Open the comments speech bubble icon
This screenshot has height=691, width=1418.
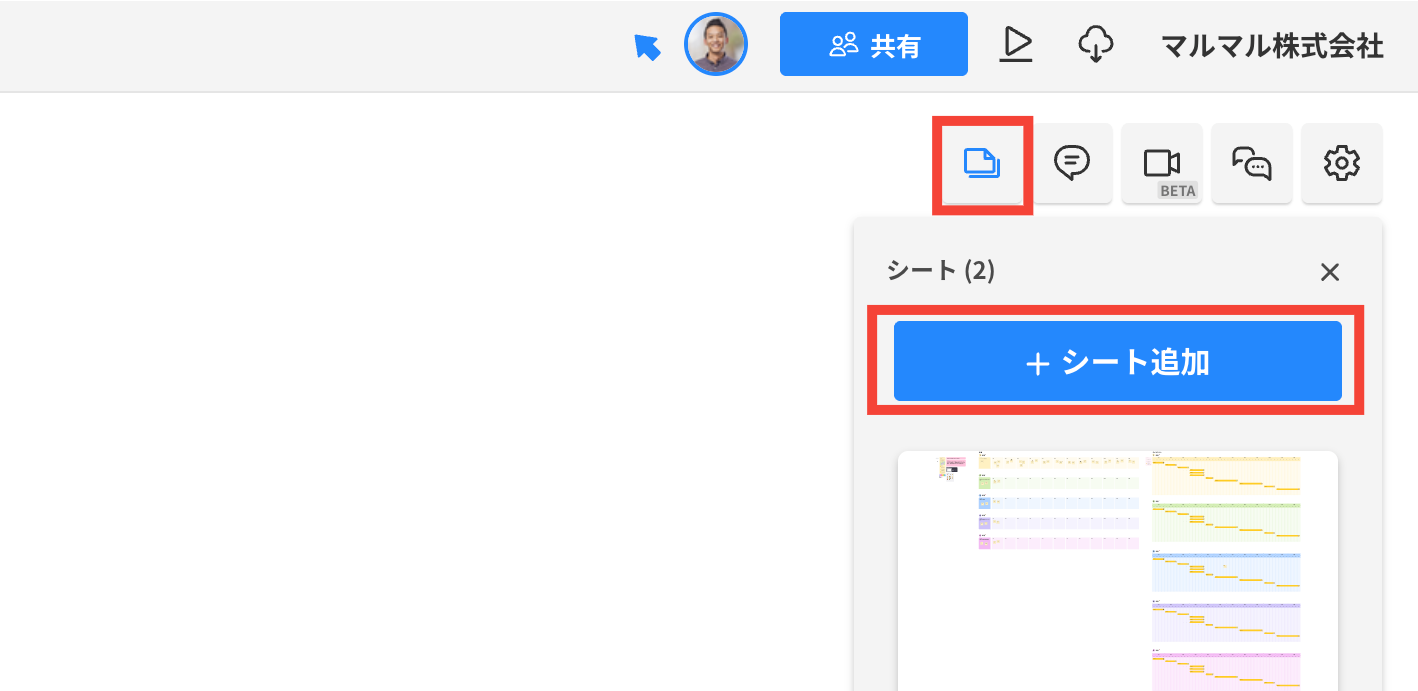(x=1072, y=163)
